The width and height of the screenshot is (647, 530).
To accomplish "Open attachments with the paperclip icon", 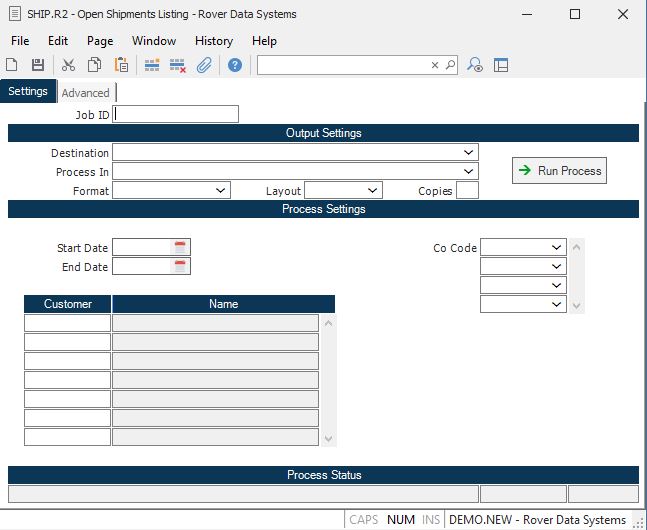I will coord(204,65).
